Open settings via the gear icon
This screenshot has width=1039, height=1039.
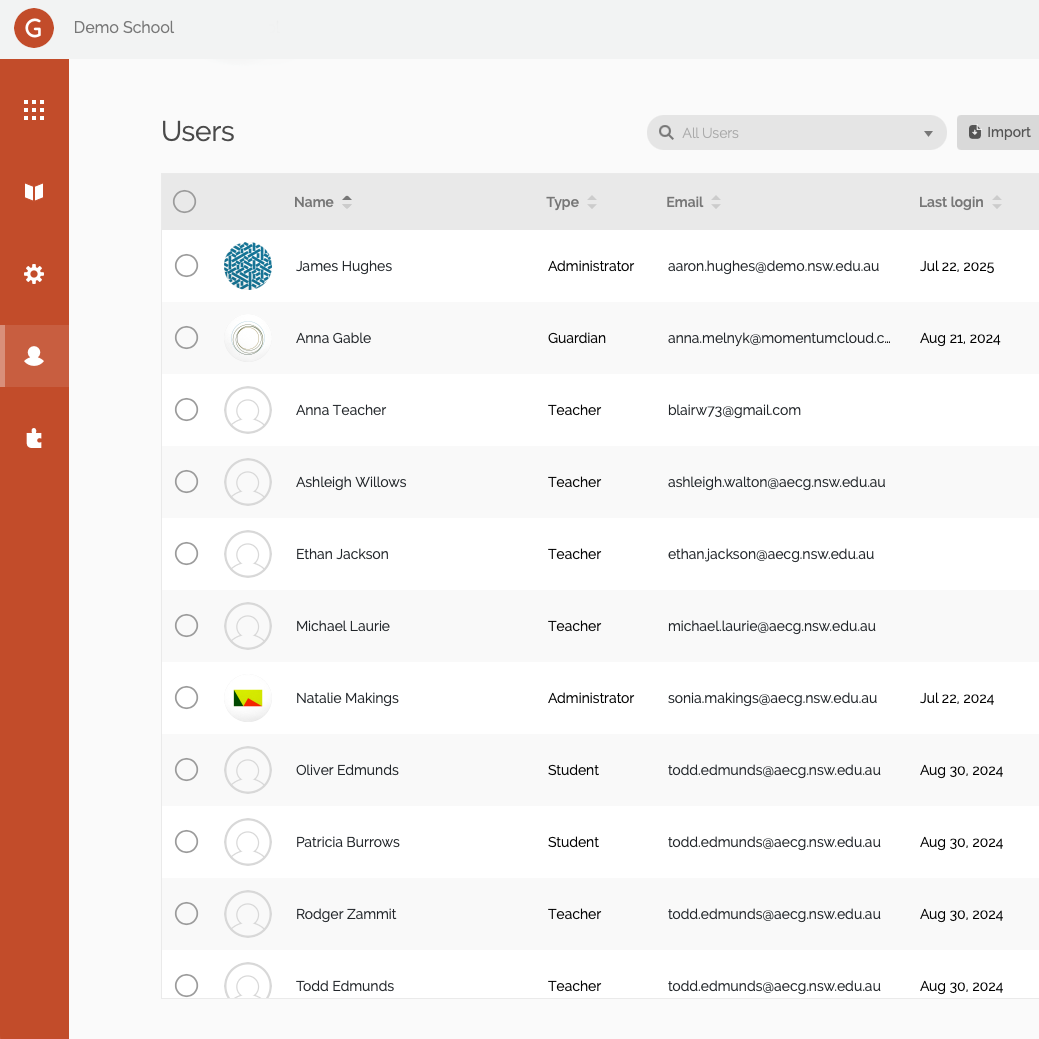point(34,273)
